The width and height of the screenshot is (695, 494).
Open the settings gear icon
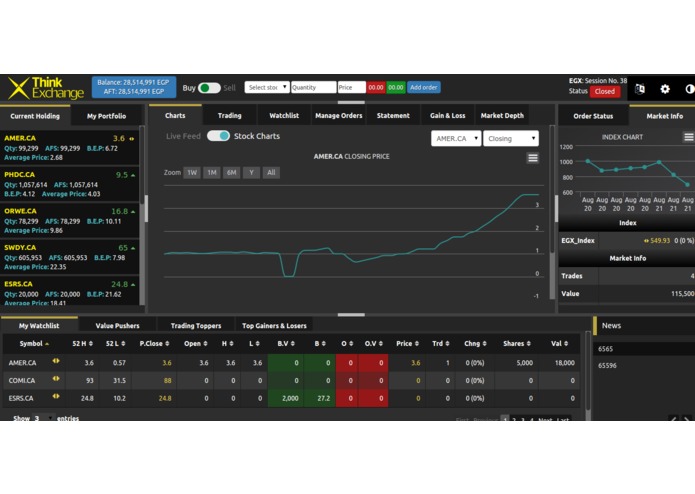tap(665, 89)
